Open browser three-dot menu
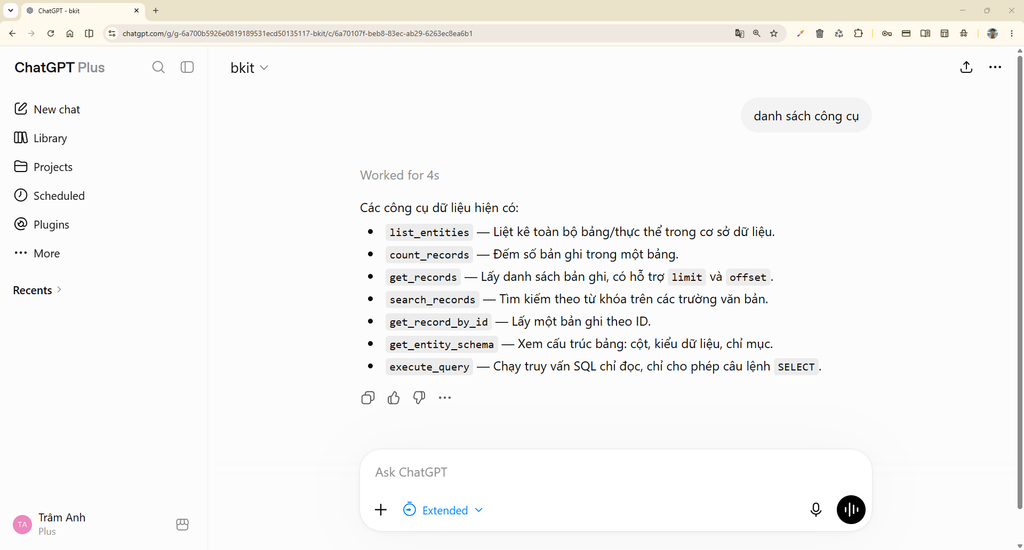 (x=1012, y=33)
